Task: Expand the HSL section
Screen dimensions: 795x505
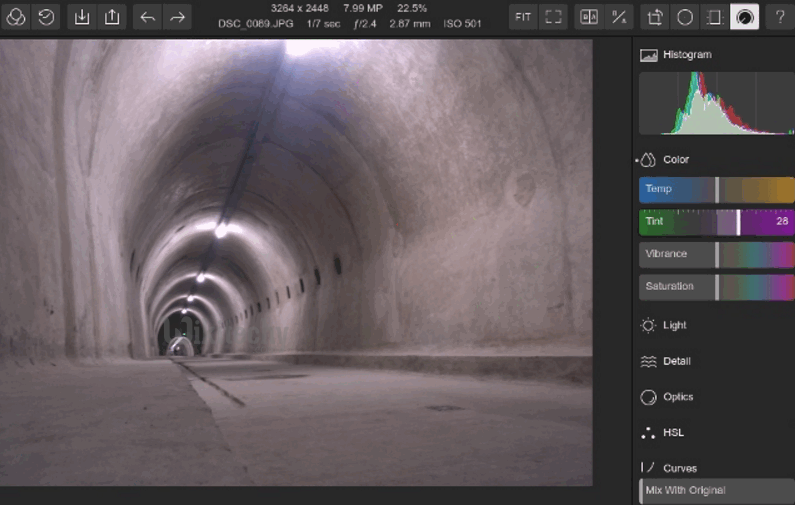Action: [x=673, y=433]
